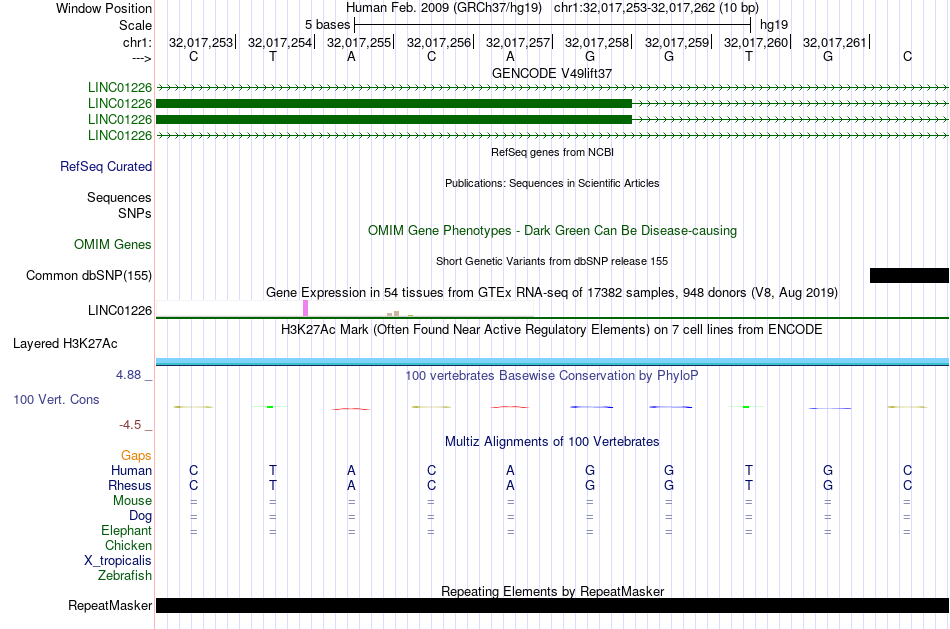Viewport: 950px width, 629px height.
Task: Click the black RepeatMasker element bar
Action: click(x=553, y=606)
